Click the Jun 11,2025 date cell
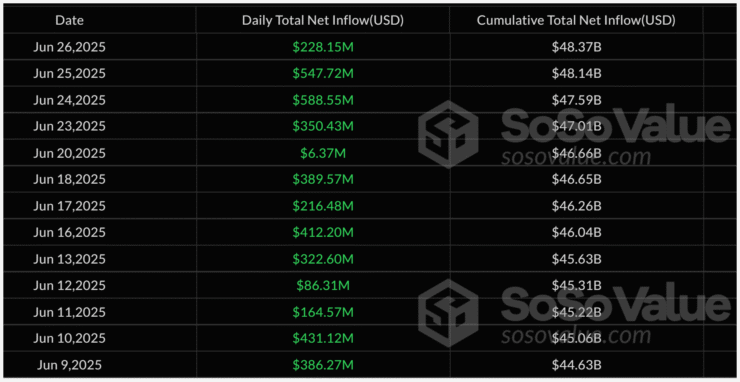The height and width of the screenshot is (382, 740). 69,312
